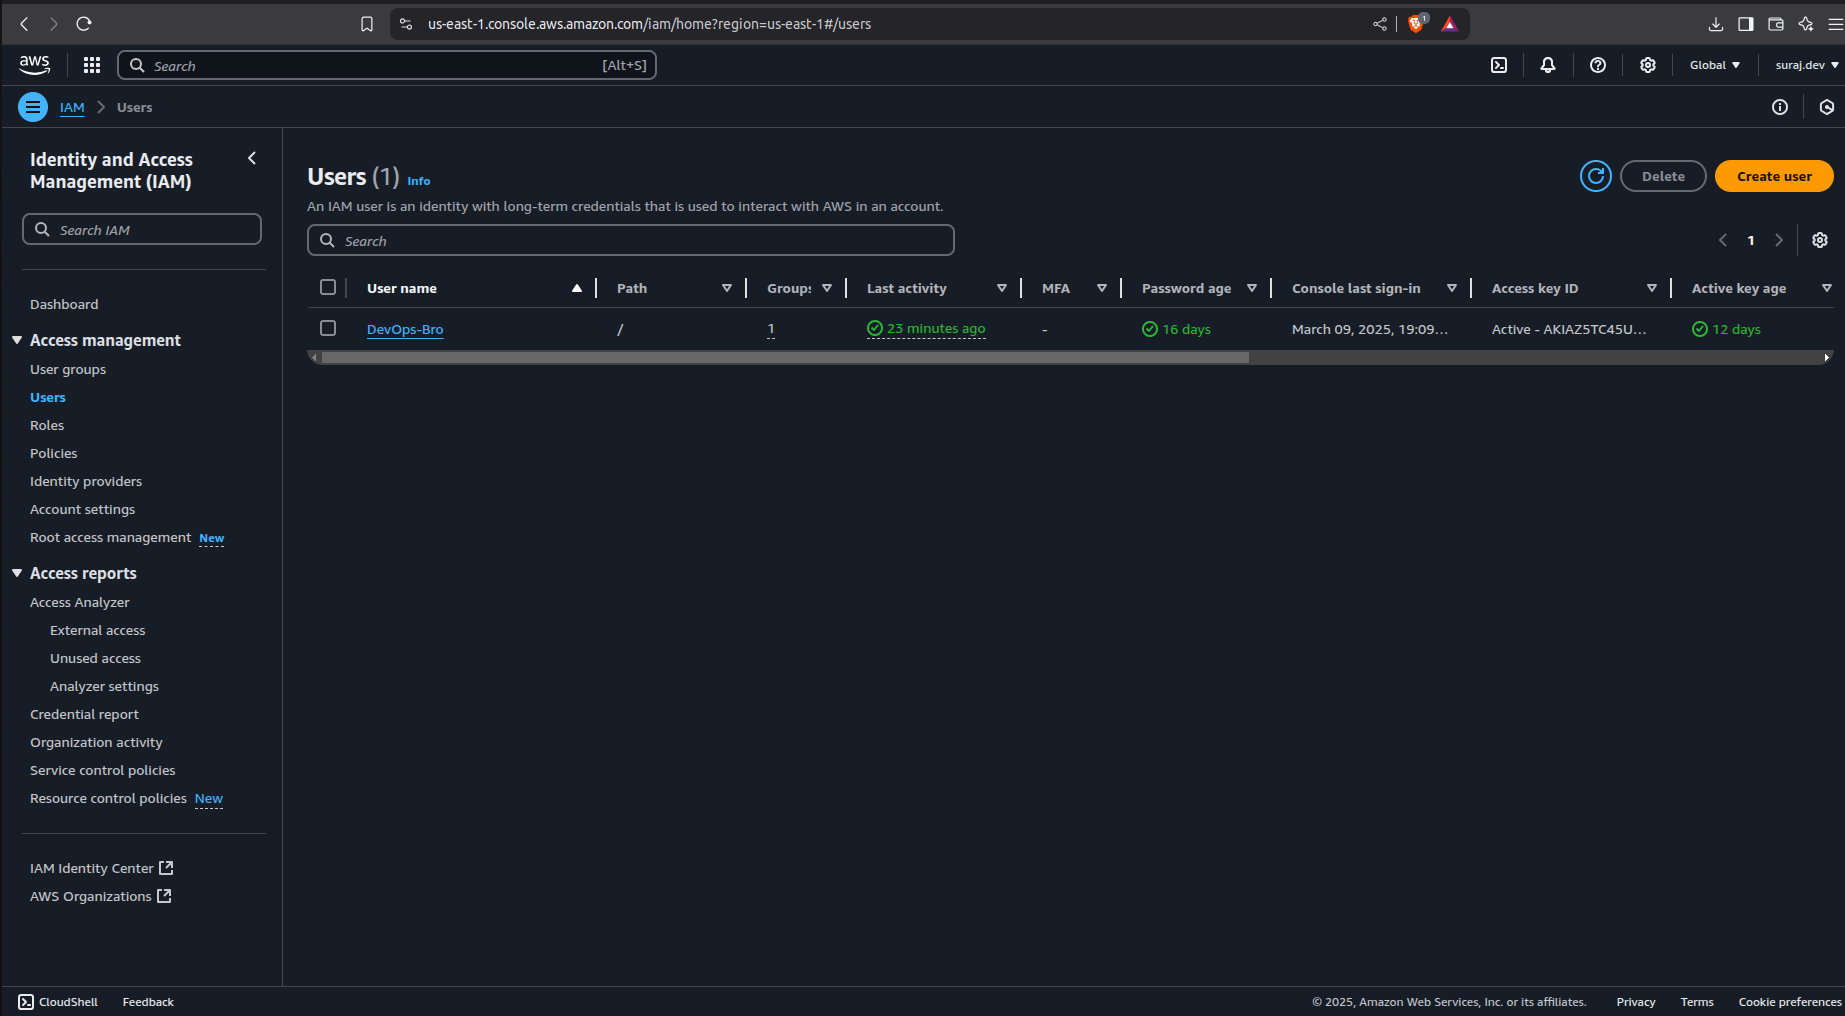Open Brave shields icon
The image size is (1845, 1016).
tap(1416, 24)
